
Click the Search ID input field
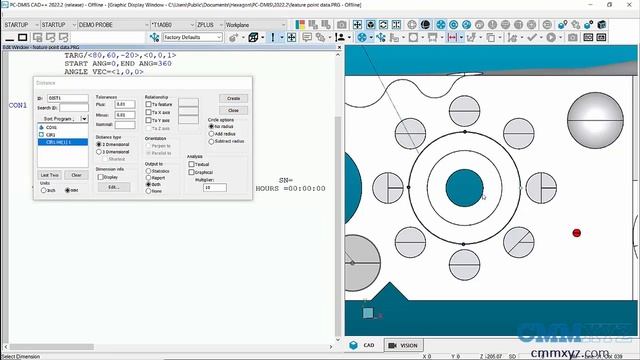pyautogui.click(x=74, y=108)
